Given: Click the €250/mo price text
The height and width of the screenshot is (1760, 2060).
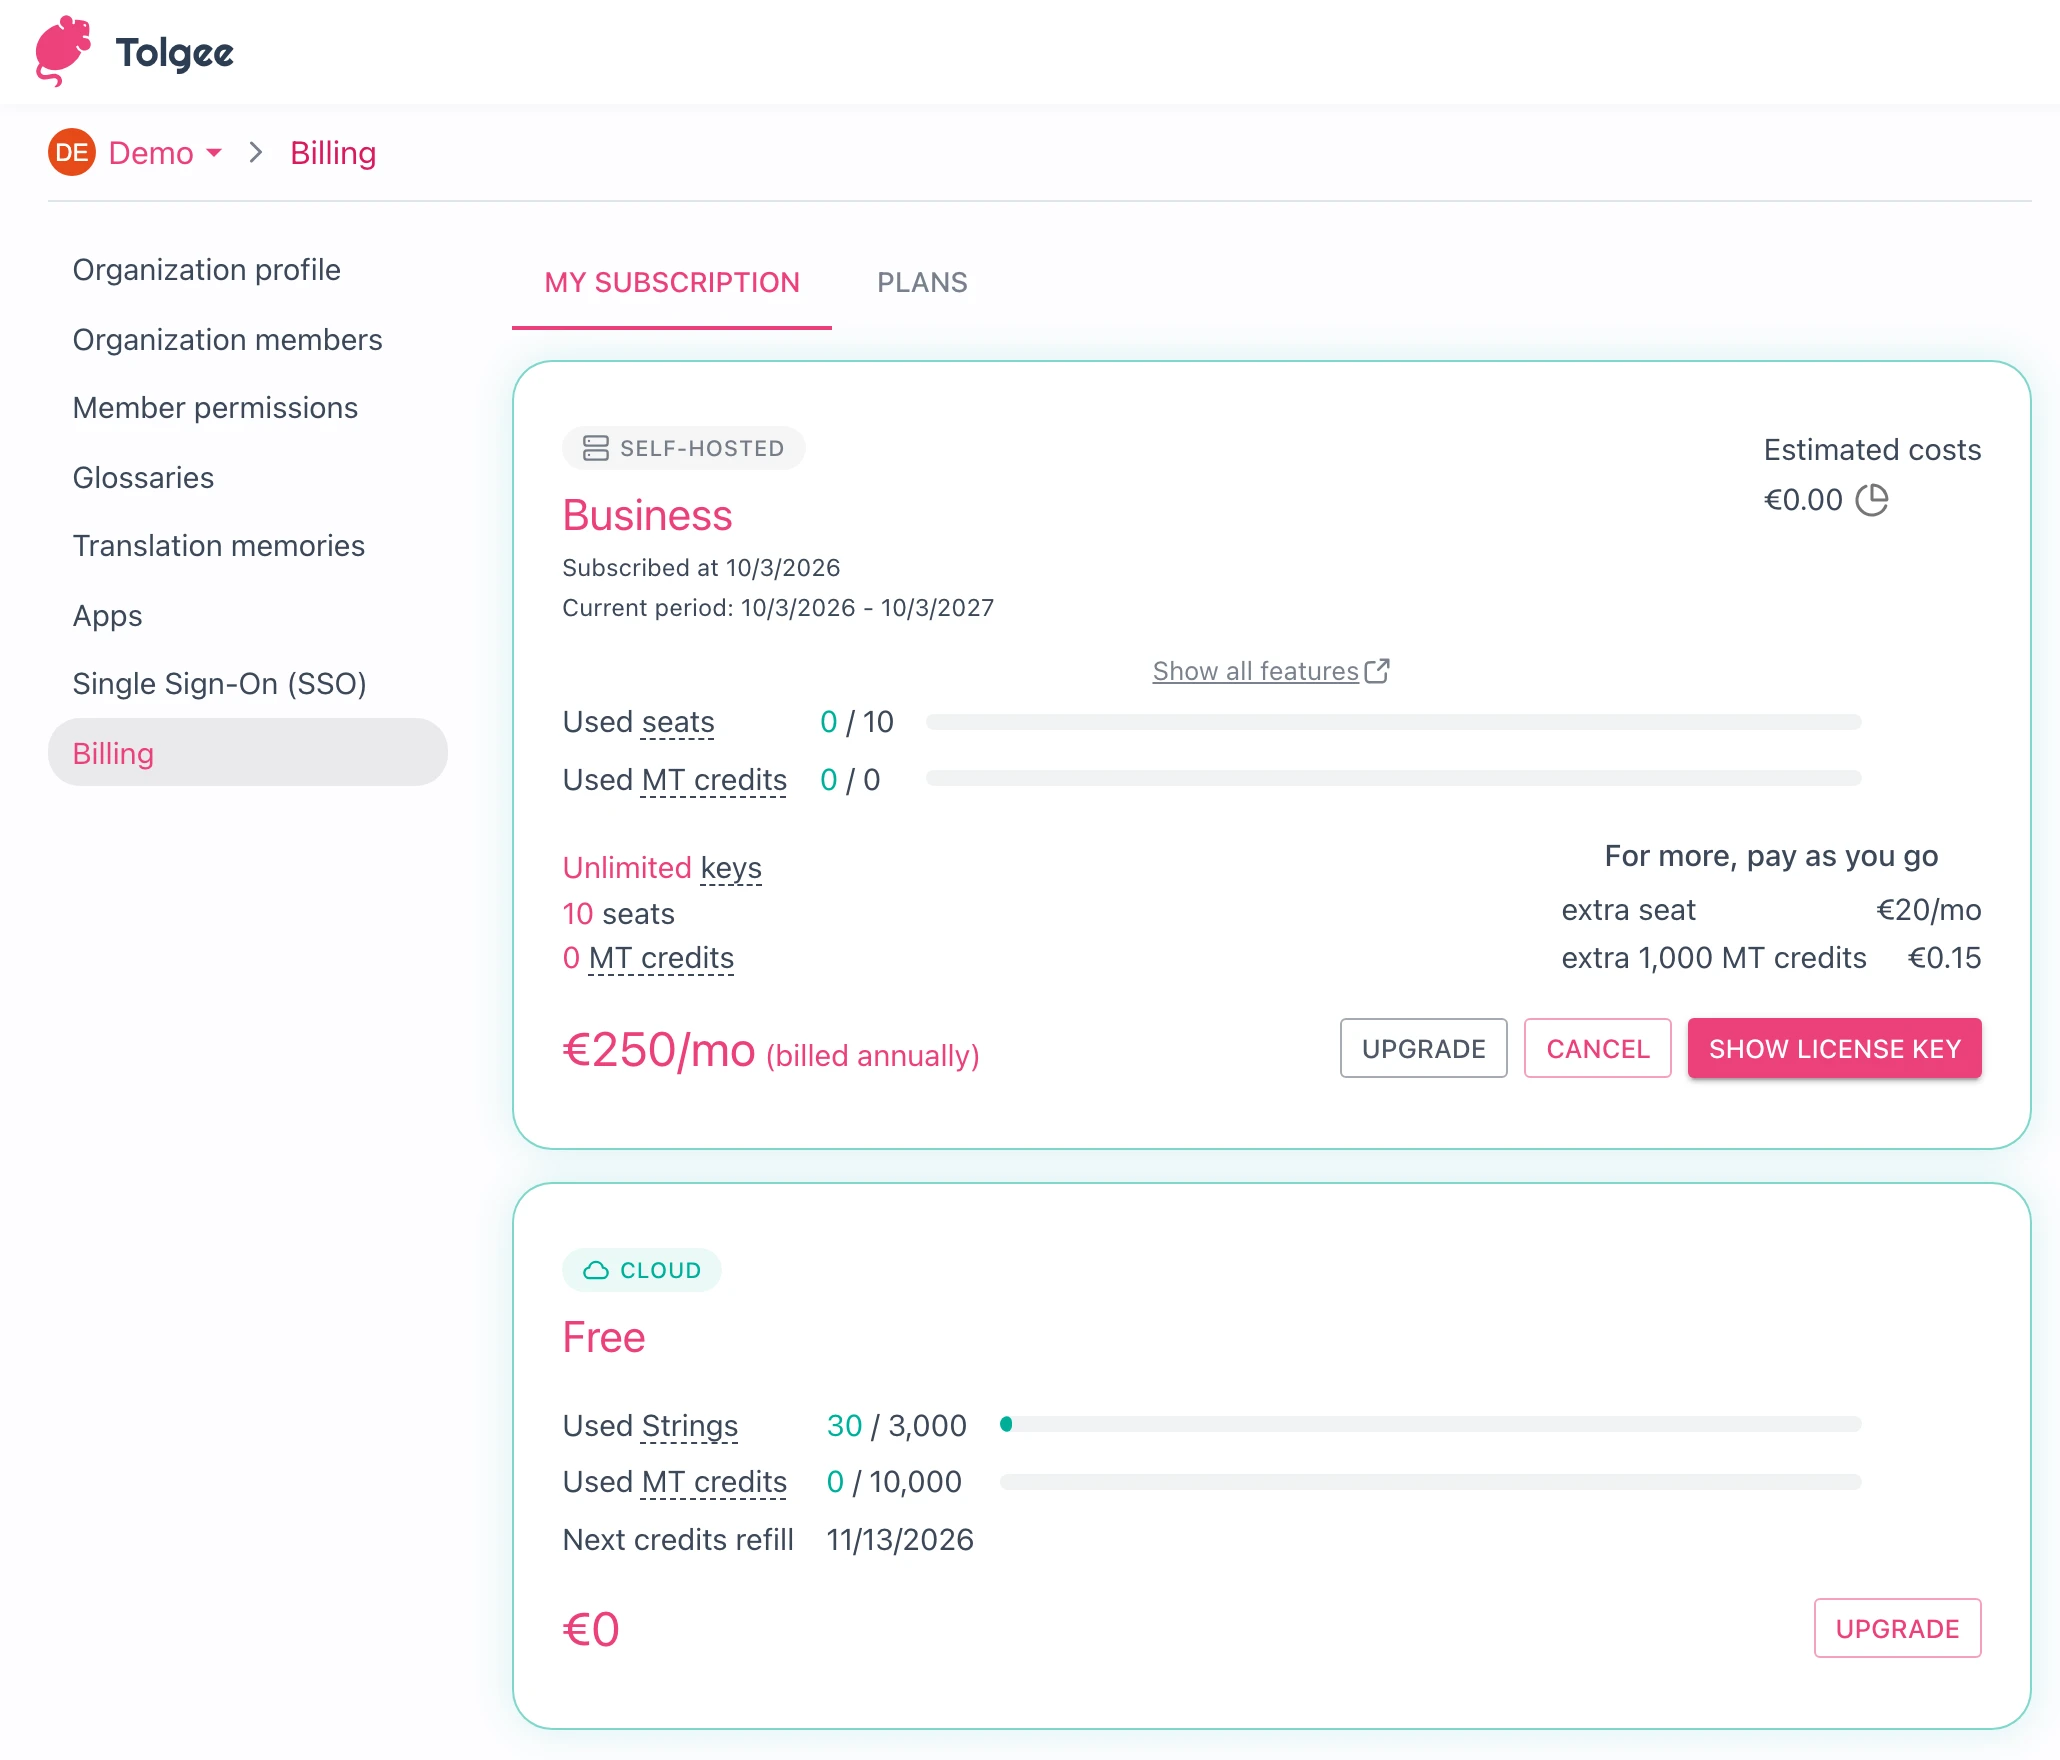Looking at the screenshot, I should [x=659, y=1050].
